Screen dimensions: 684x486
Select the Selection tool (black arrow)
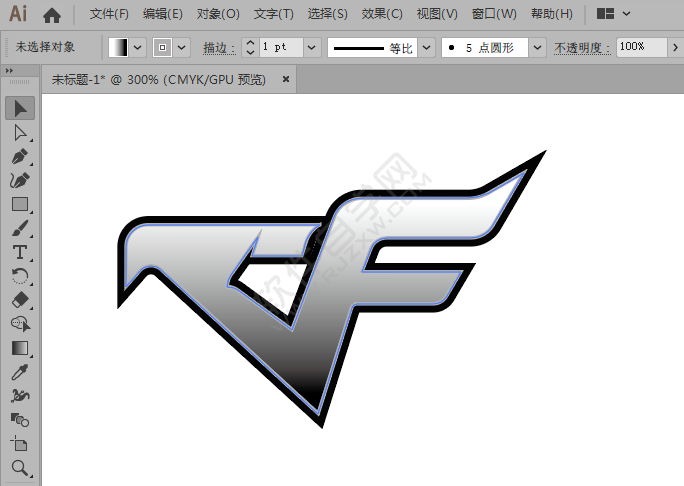click(x=20, y=109)
